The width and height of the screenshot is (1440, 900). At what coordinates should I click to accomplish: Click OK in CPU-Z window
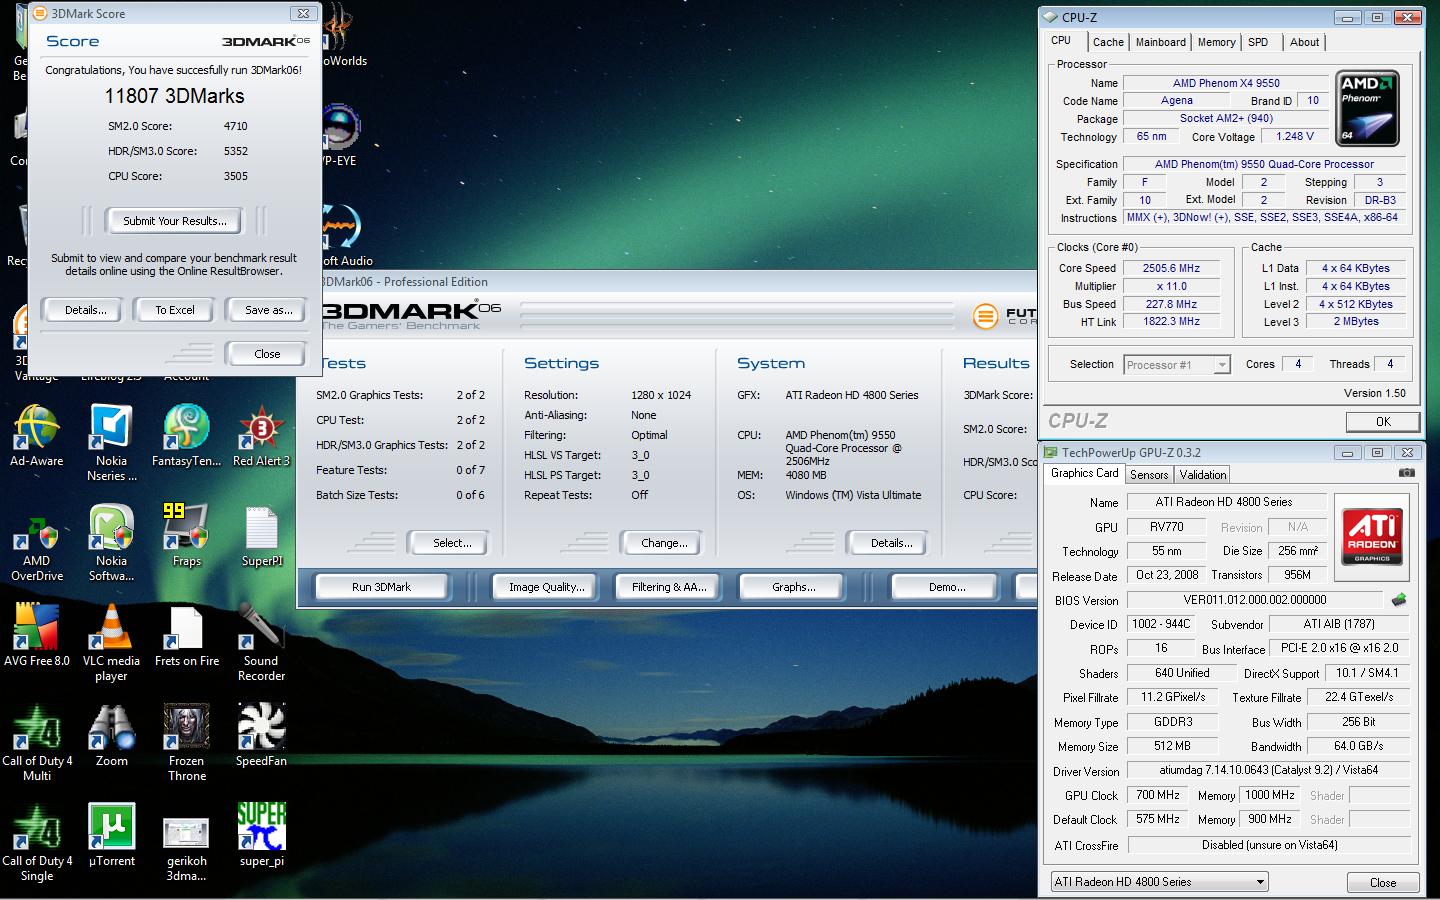pyautogui.click(x=1383, y=421)
